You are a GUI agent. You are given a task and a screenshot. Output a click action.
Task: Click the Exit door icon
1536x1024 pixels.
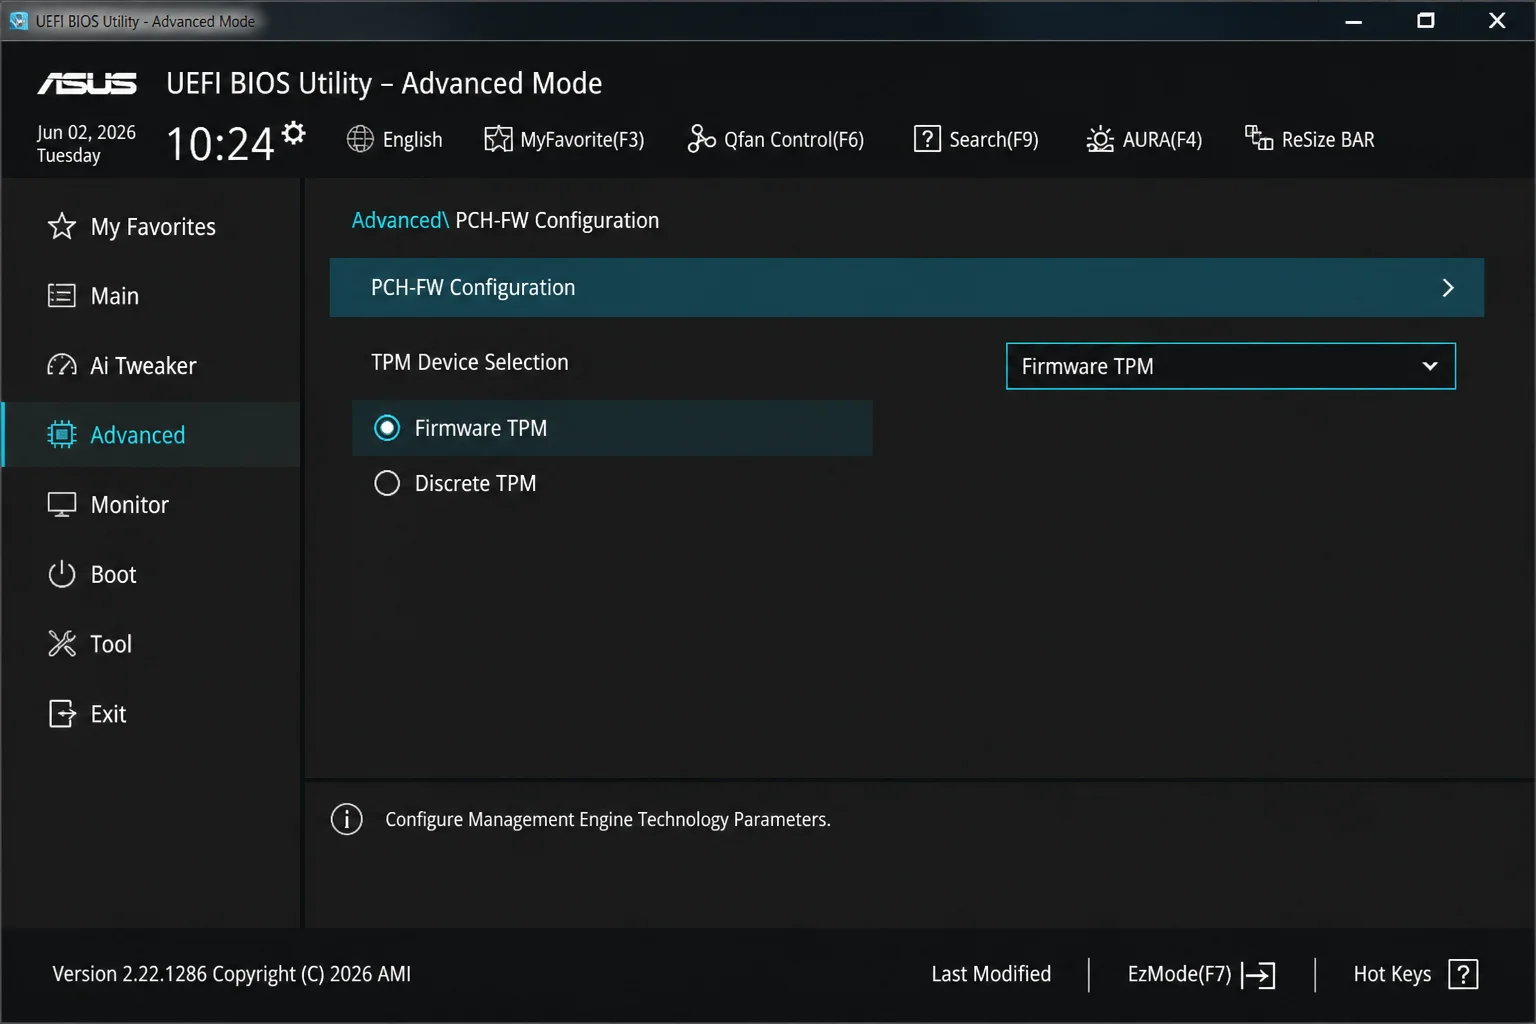(62, 714)
